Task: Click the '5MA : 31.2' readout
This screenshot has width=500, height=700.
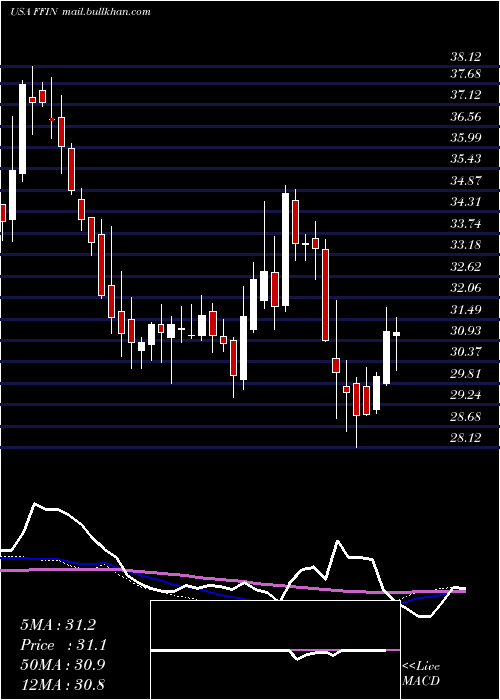Action: 58,625
